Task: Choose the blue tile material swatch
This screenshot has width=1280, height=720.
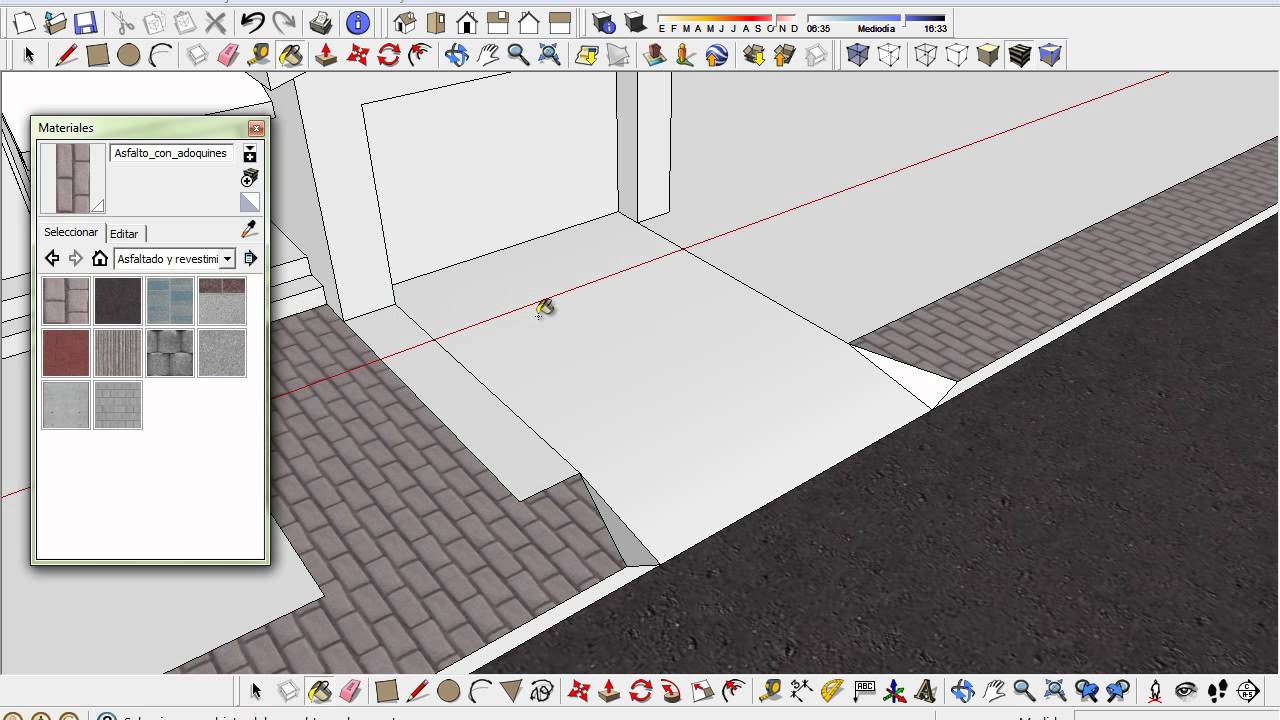Action: click(x=170, y=301)
